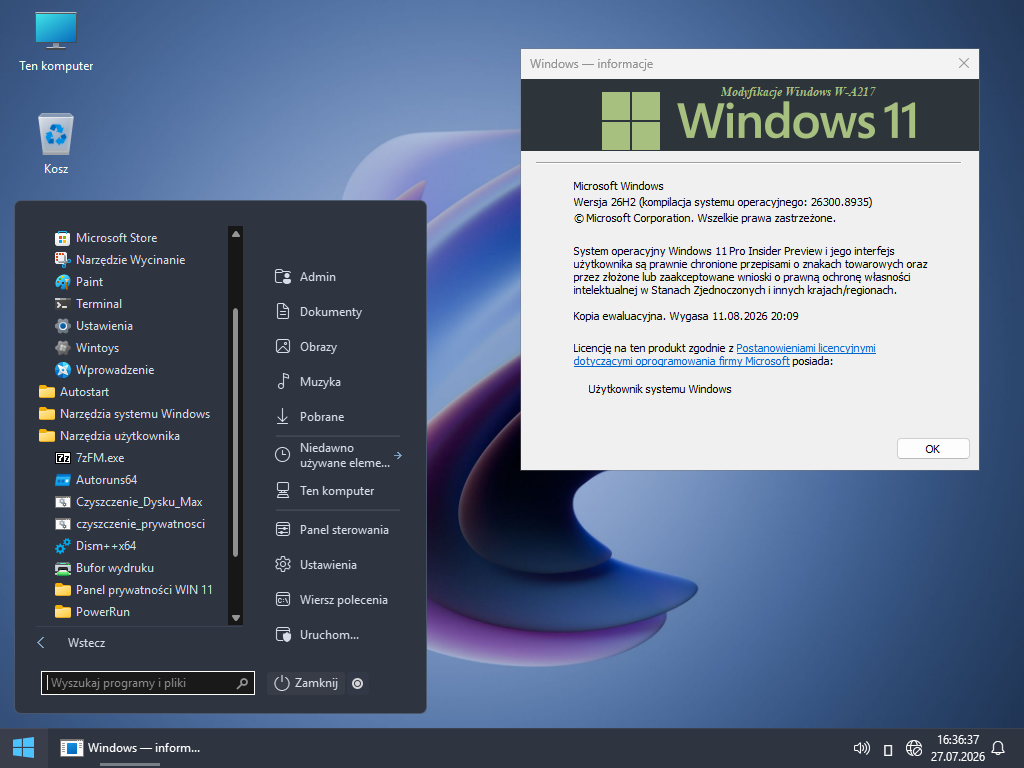
Task: Expand Niedawno używane elementy arrow
Action: pos(398,455)
